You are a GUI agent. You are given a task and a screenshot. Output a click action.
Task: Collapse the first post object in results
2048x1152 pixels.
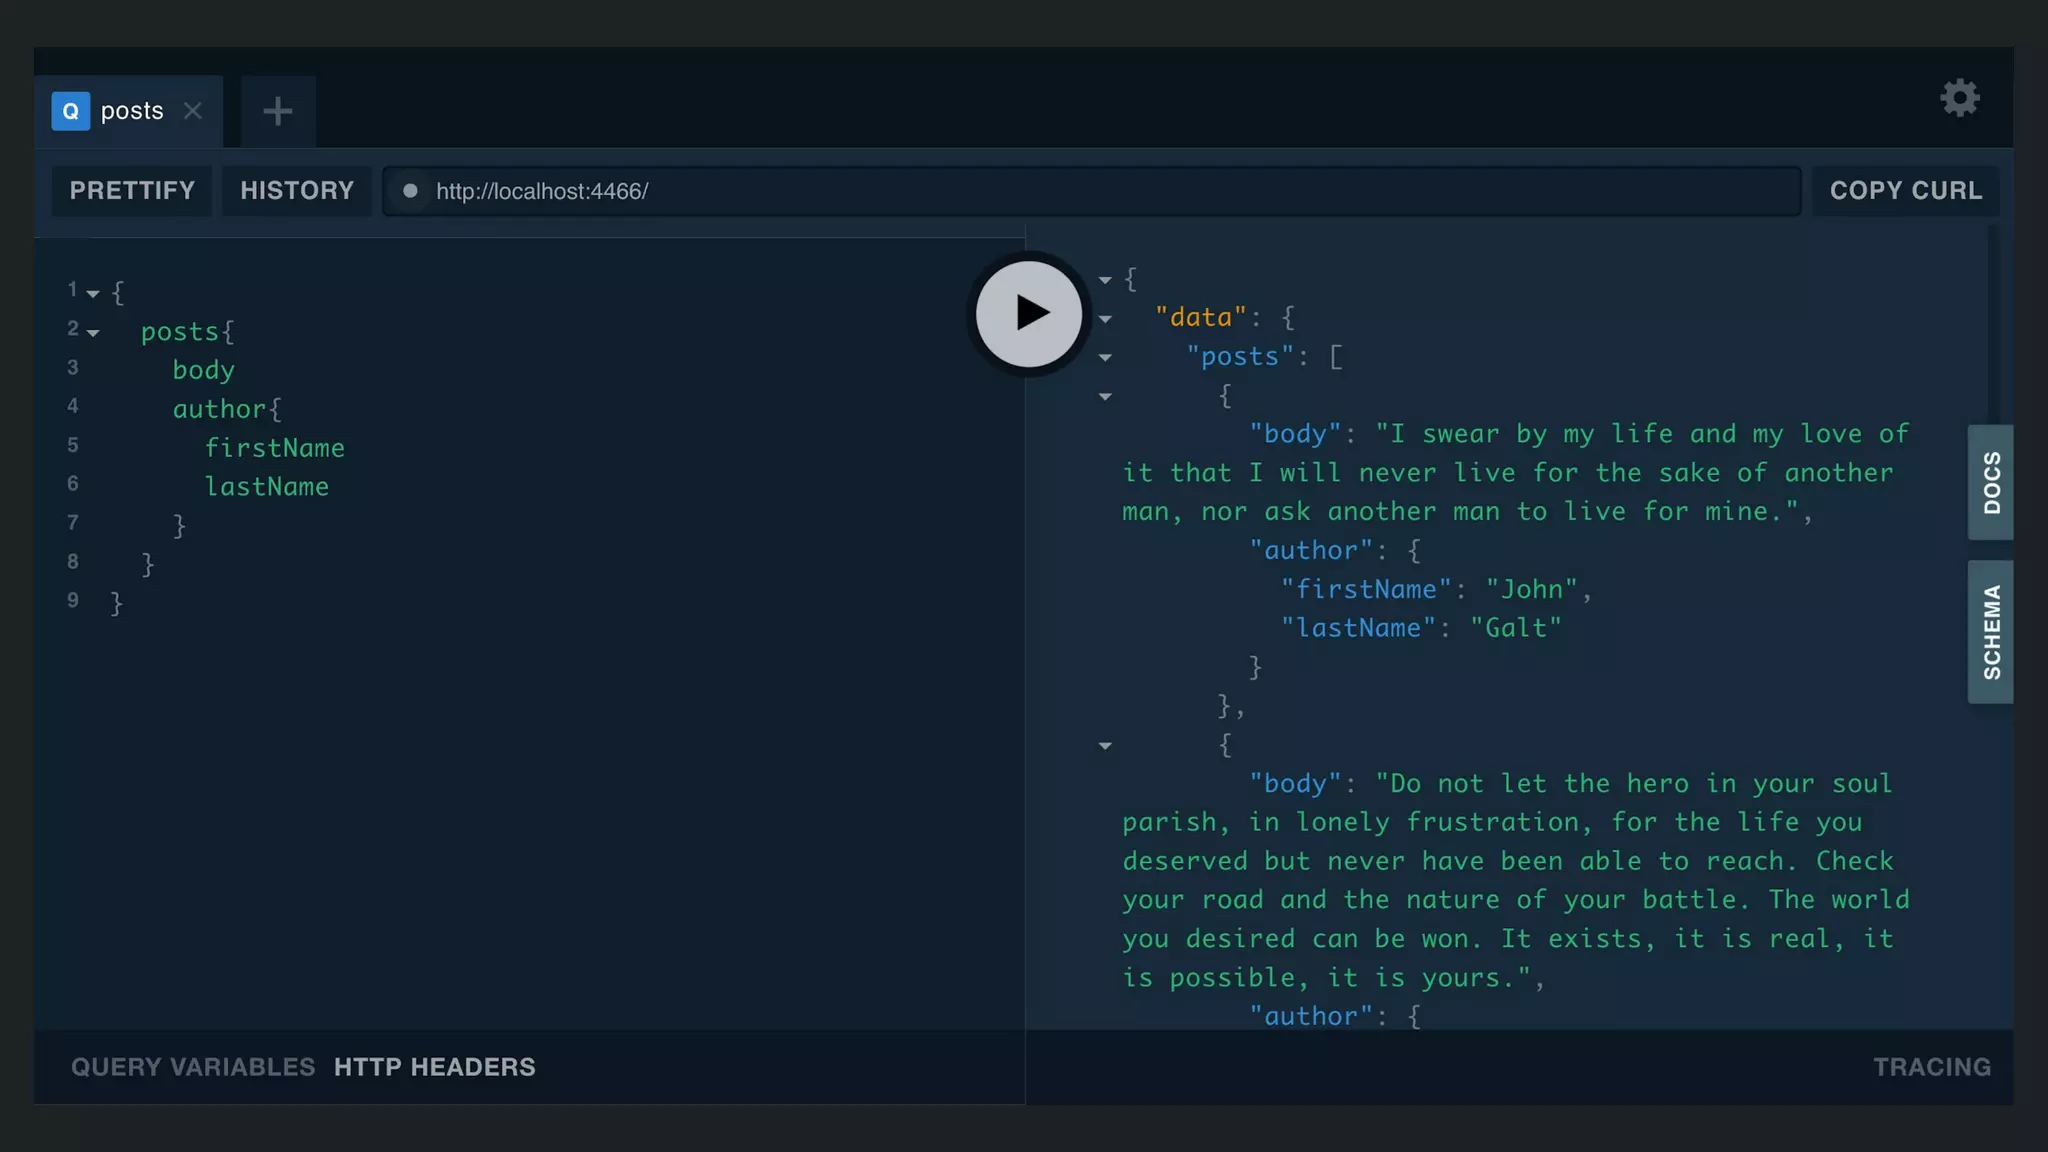tap(1105, 397)
